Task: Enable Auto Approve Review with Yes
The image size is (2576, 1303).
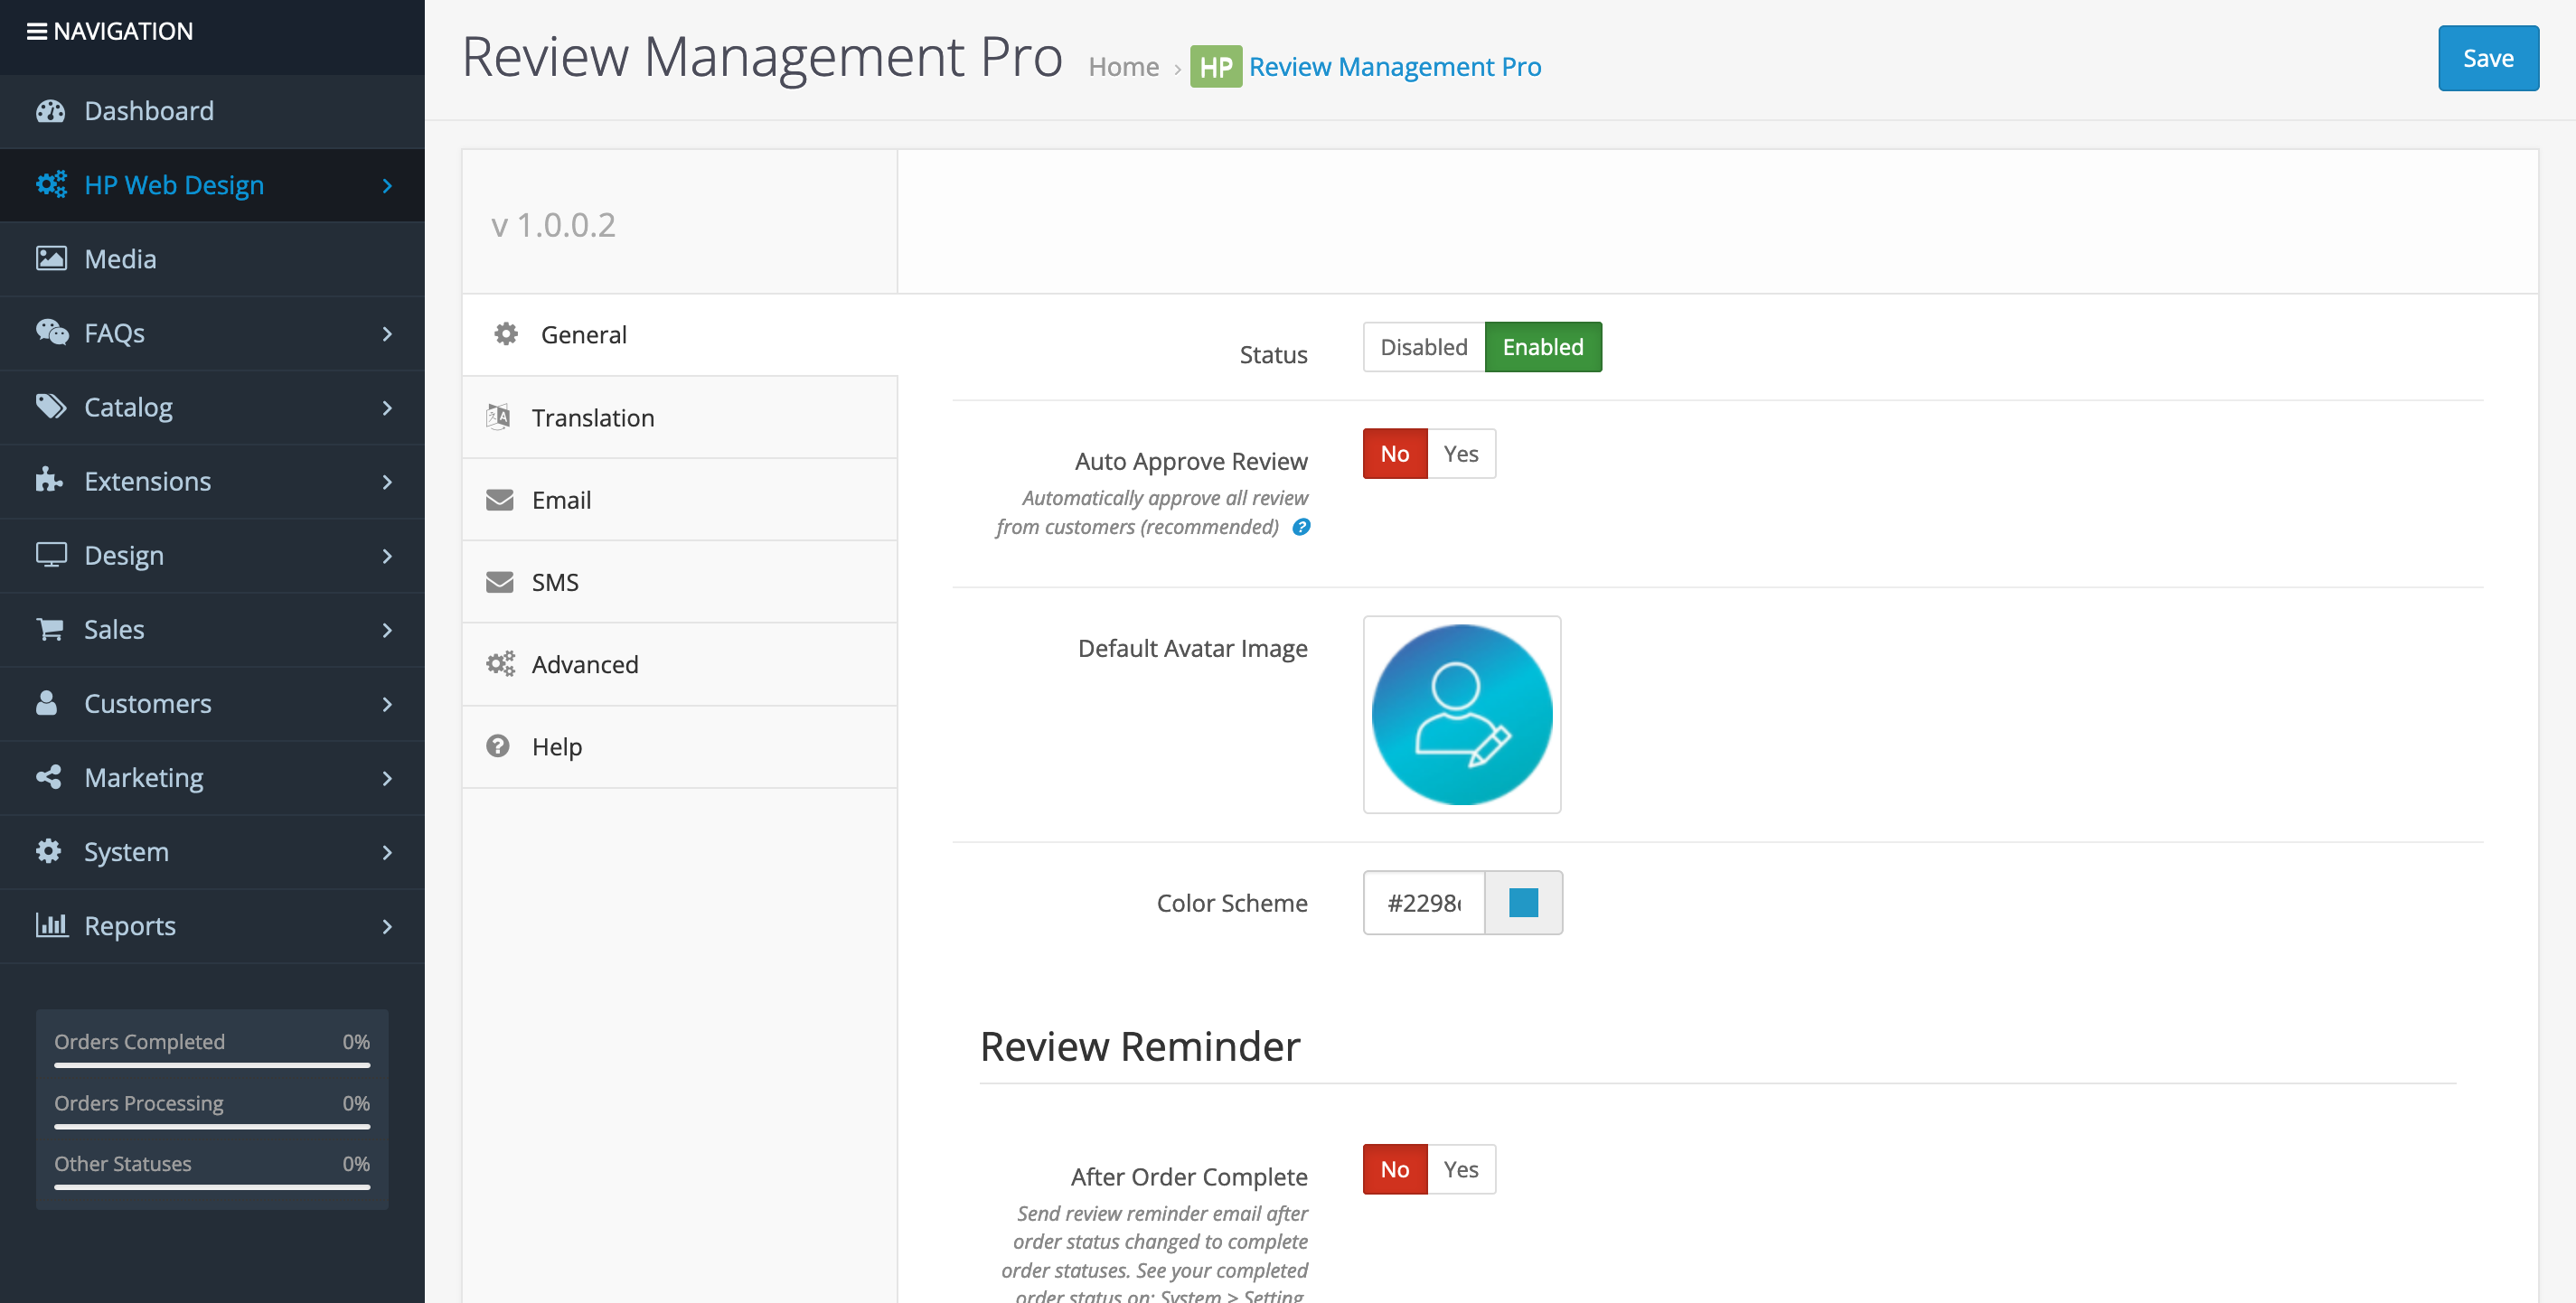Action: click(1461, 453)
